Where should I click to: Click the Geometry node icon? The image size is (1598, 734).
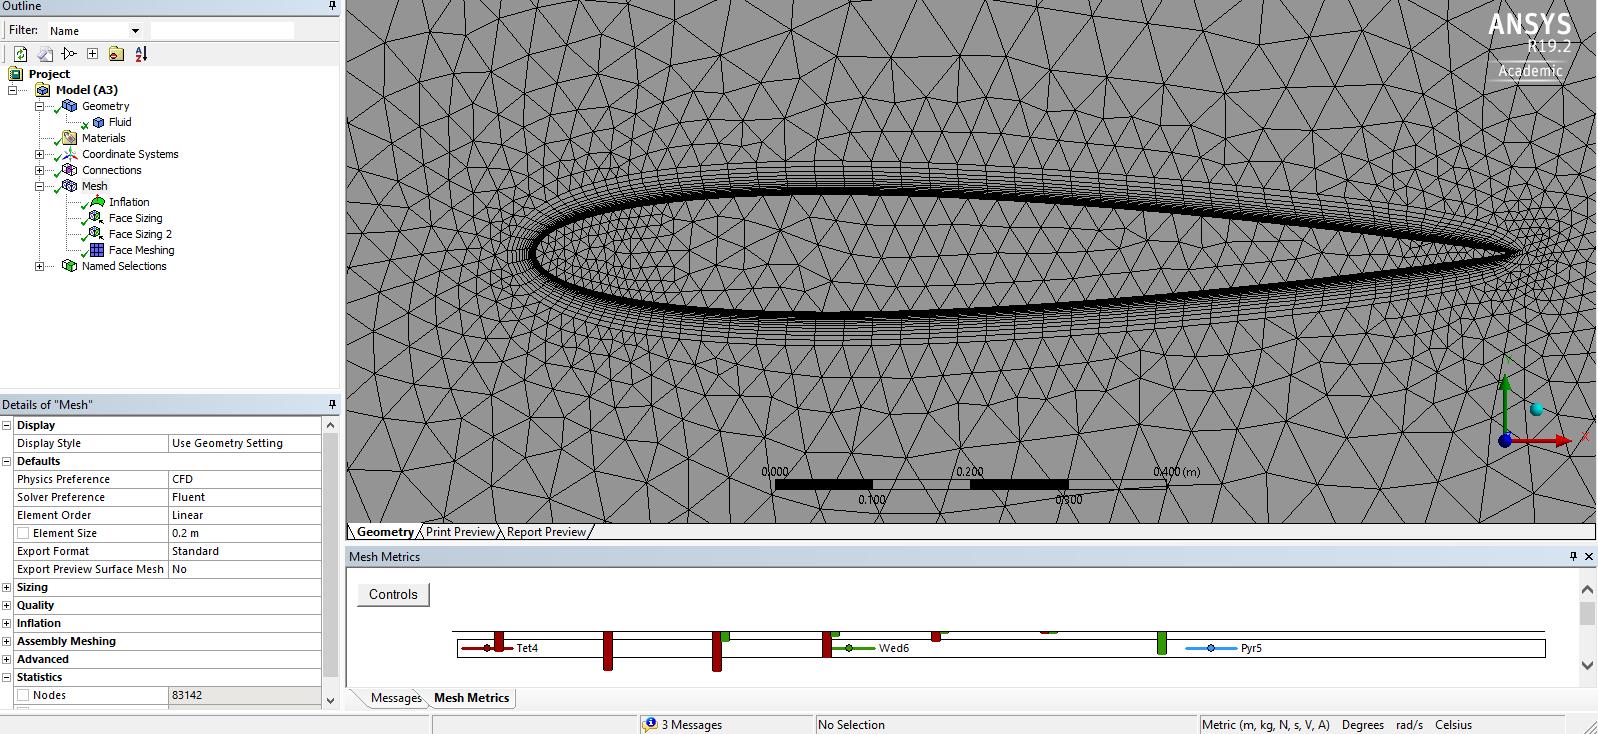69,106
